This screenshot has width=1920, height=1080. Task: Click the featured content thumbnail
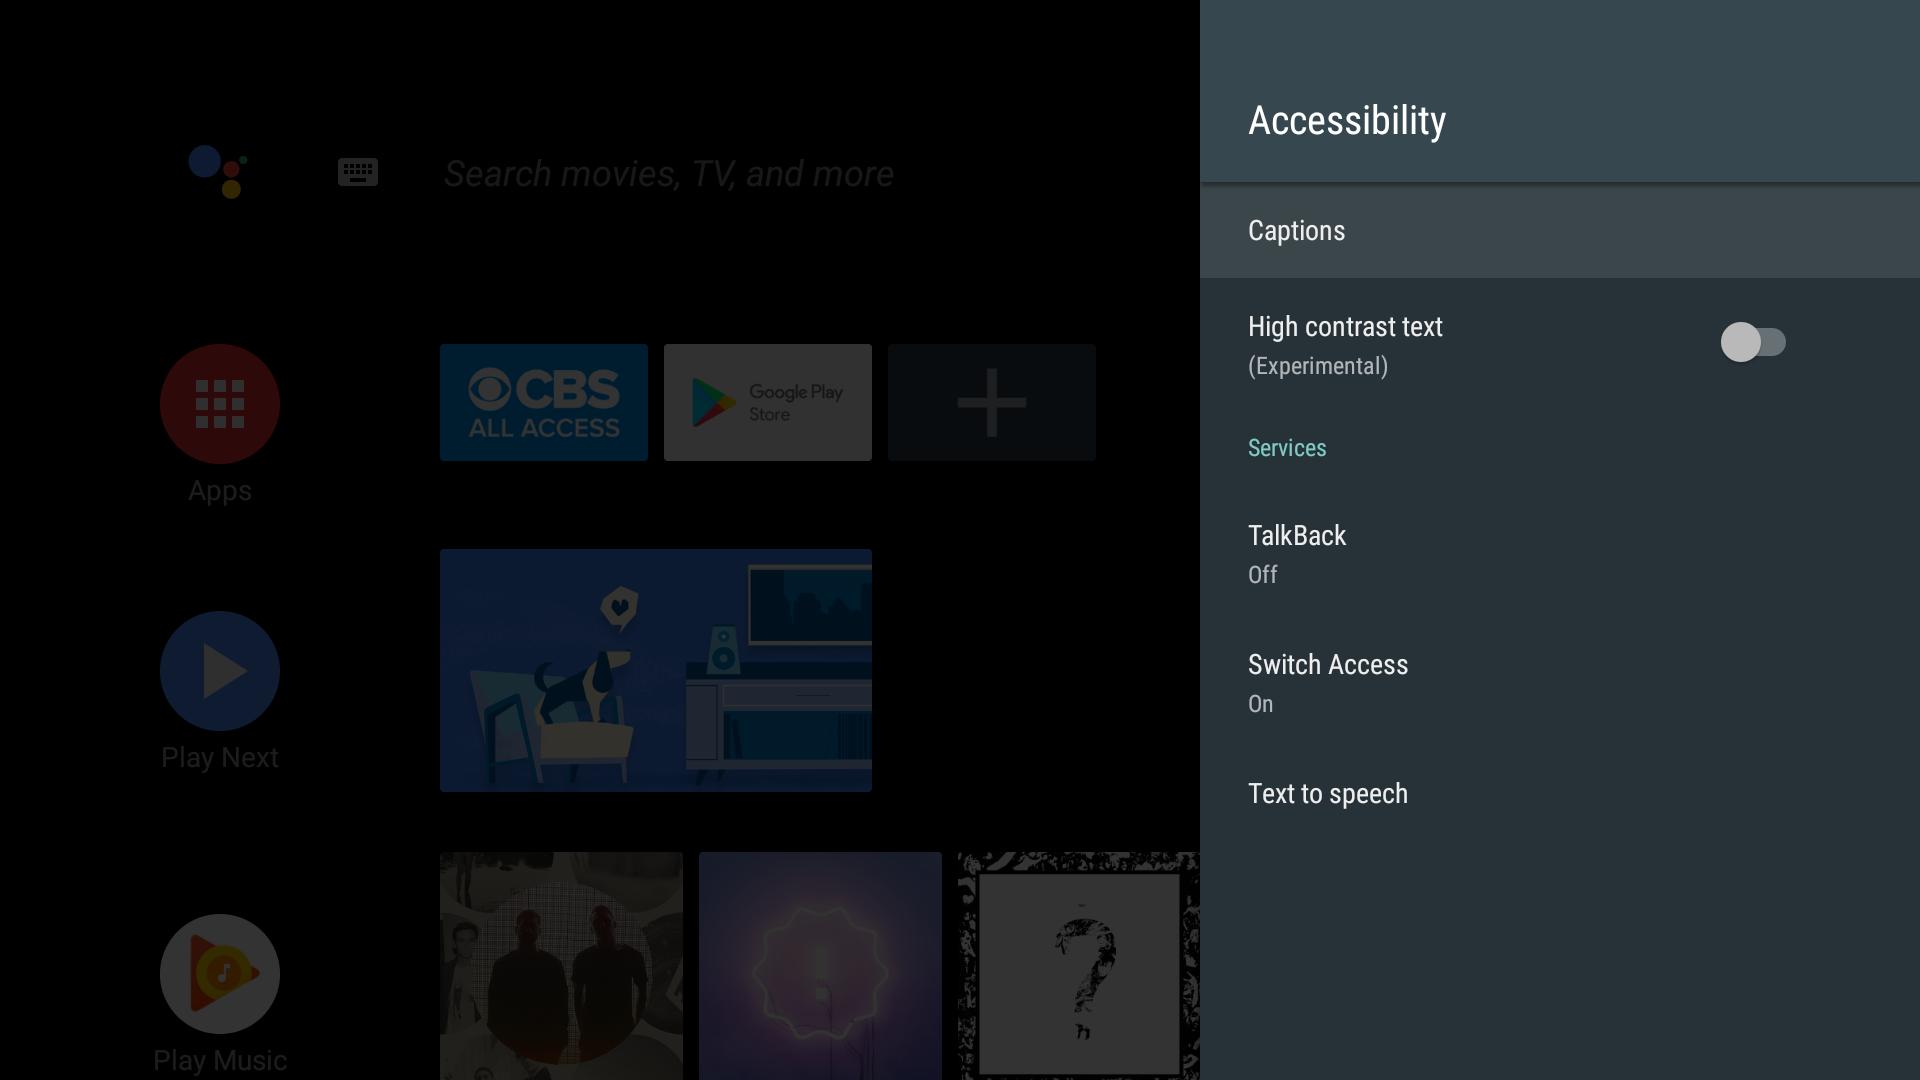tap(657, 670)
